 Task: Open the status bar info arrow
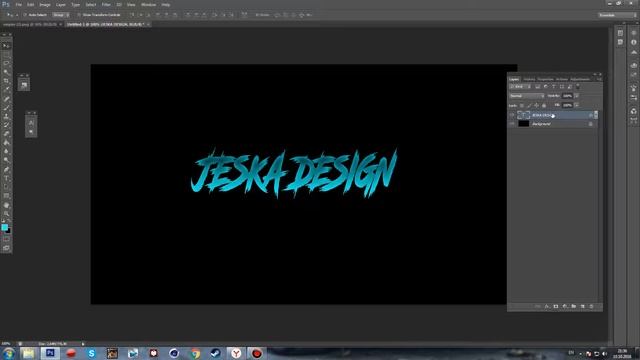(x=83, y=344)
